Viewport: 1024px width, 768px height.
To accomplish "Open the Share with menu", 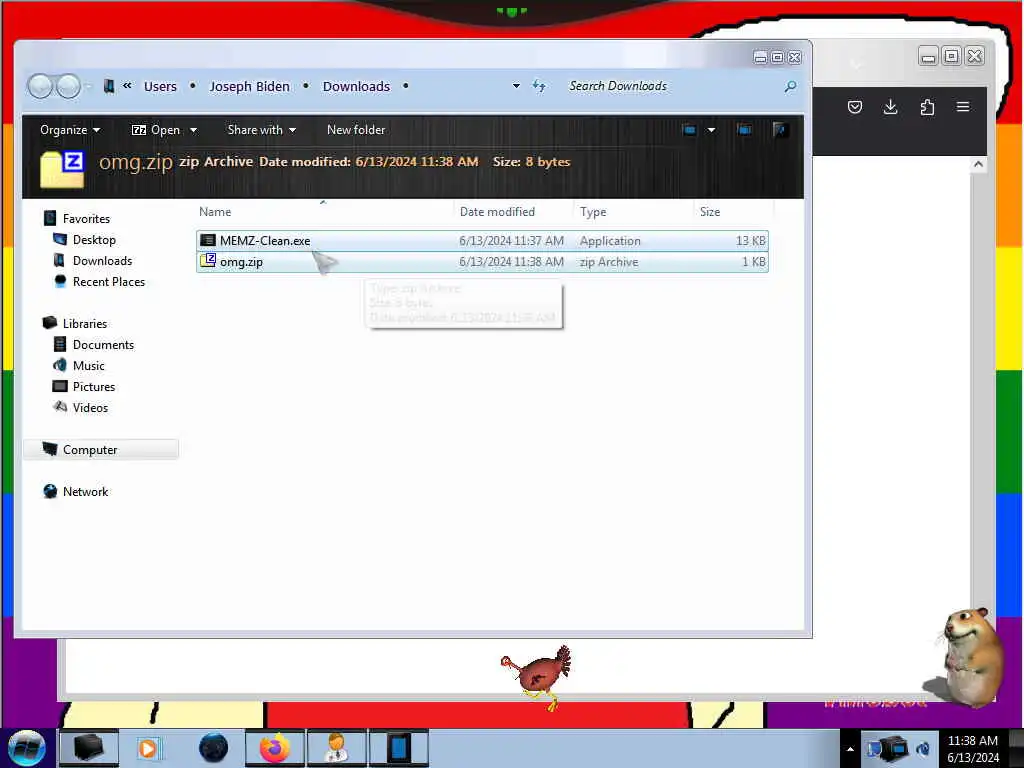I will pos(261,130).
